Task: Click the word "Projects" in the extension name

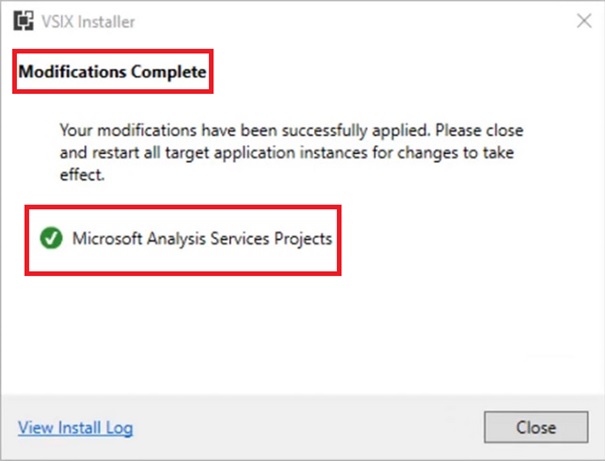Action: [303, 239]
